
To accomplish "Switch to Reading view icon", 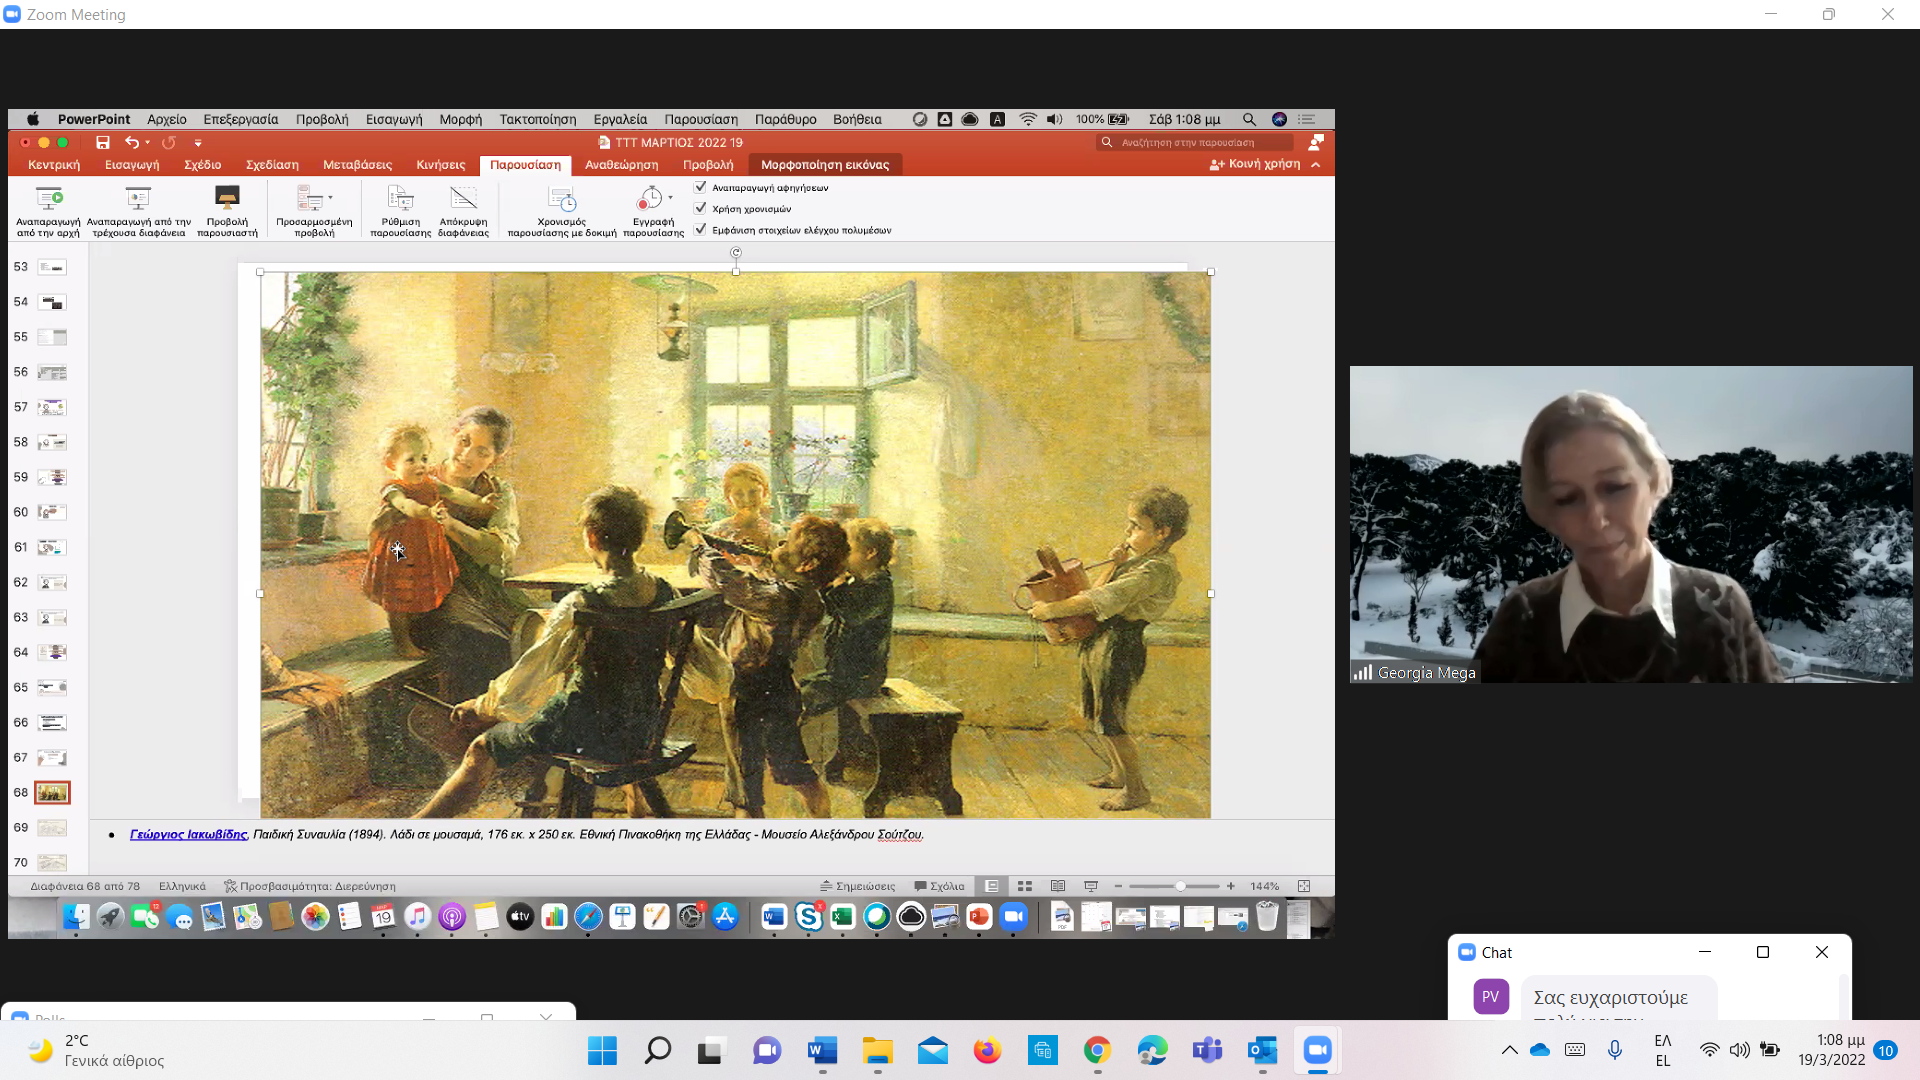I will pyautogui.click(x=1058, y=886).
